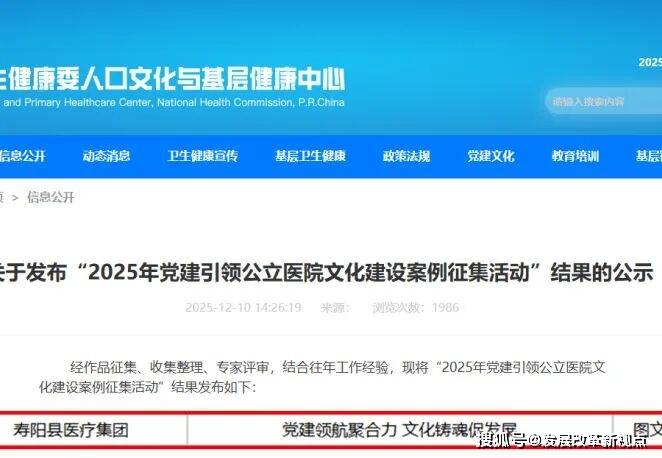Click the 浏览次数 1986 view counter

coord(416,307)
